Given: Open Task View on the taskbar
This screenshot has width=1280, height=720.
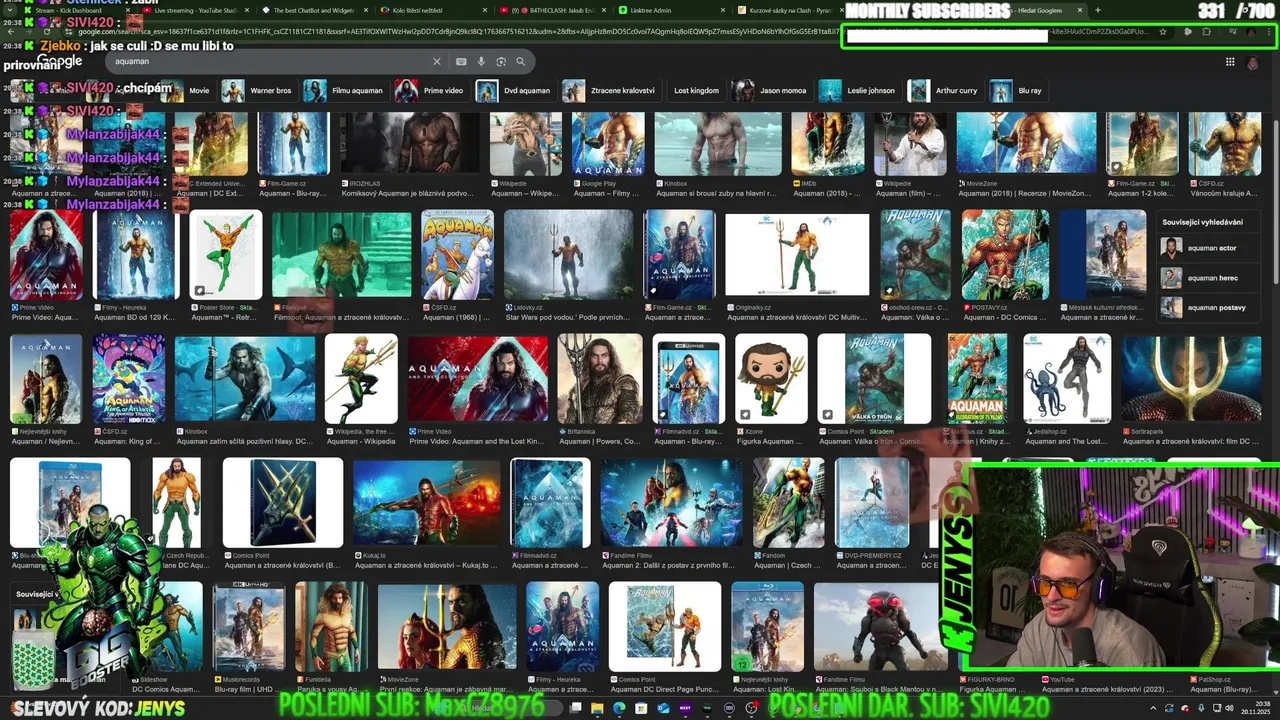Looking at the screenshot, I should coord(575,708).
